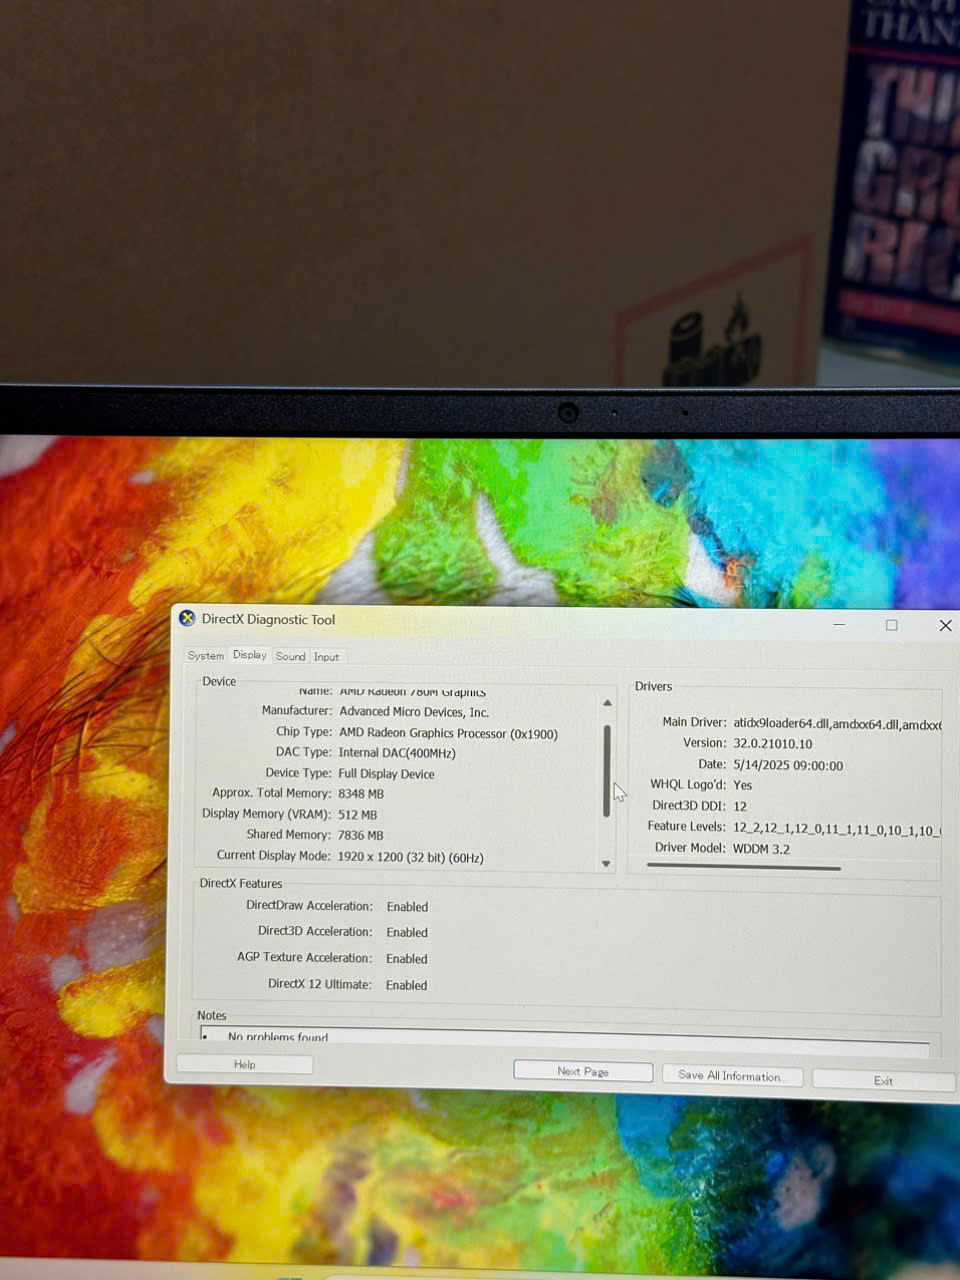The height and width of the screenshot is (1280, 960).
Task: Exit the diagnostic tool
Action: click(883, 1080)
